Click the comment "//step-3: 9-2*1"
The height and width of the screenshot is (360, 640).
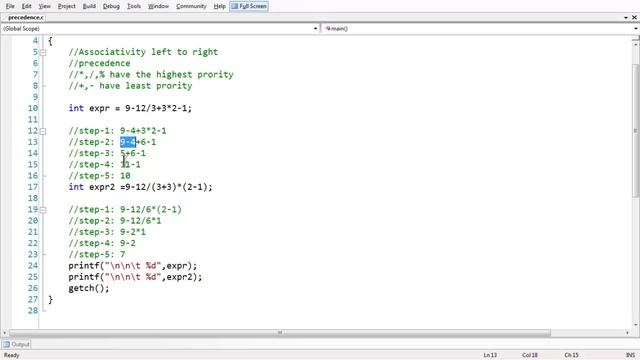tap(107, 232)
